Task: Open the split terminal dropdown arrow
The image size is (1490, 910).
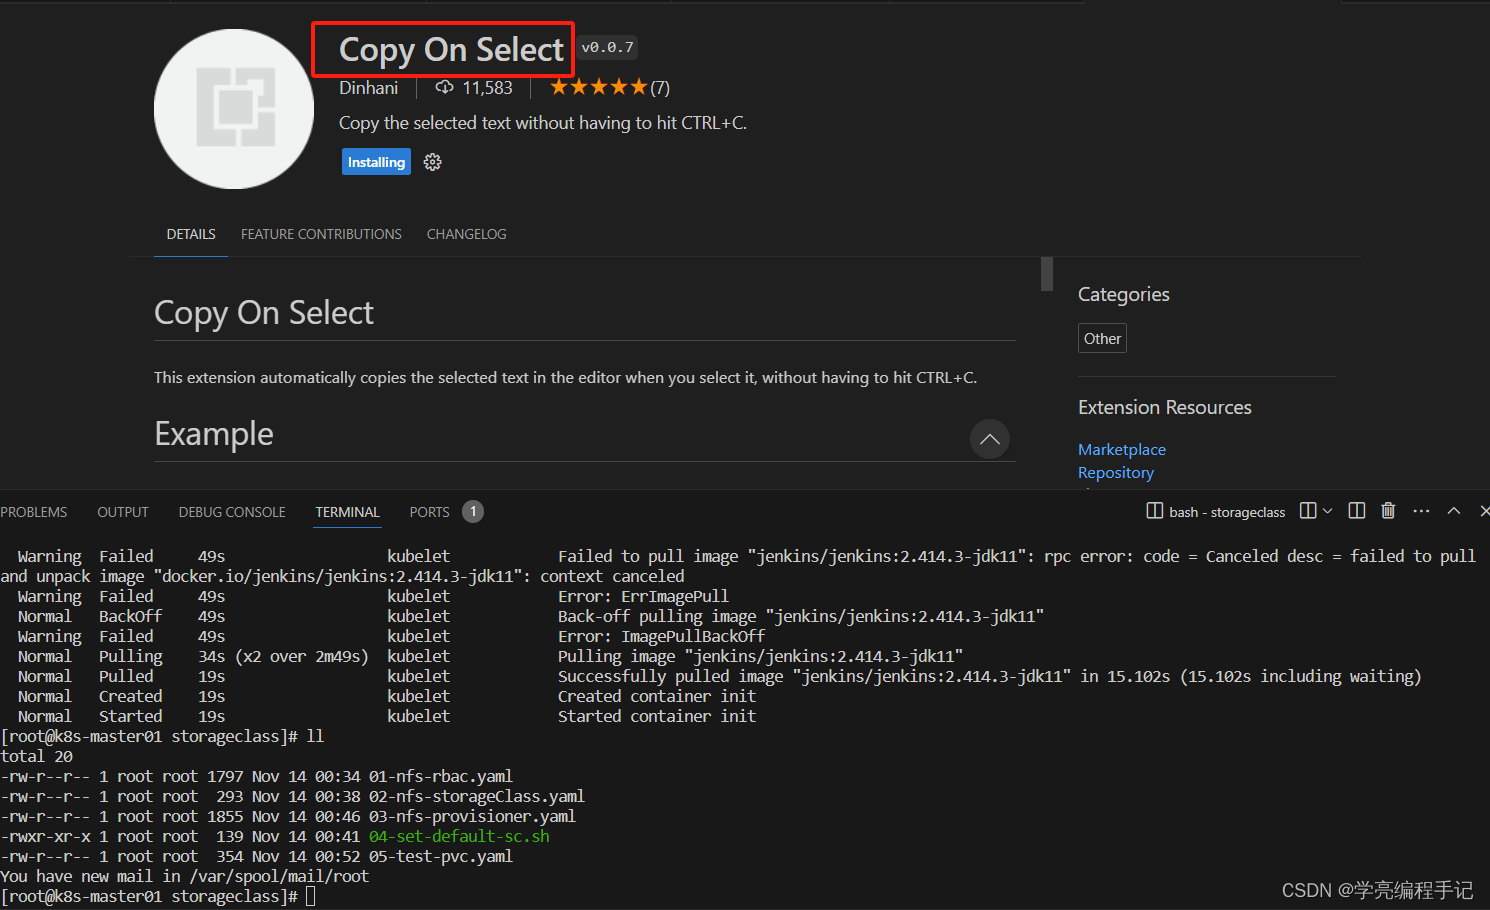Action: [1328, 511]
